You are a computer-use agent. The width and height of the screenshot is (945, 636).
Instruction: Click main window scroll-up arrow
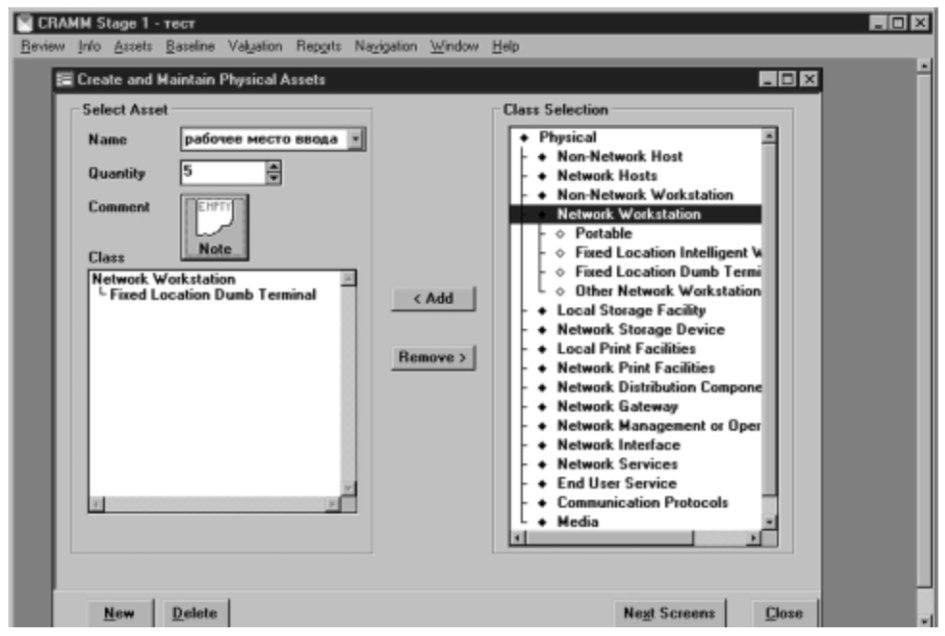924,66
